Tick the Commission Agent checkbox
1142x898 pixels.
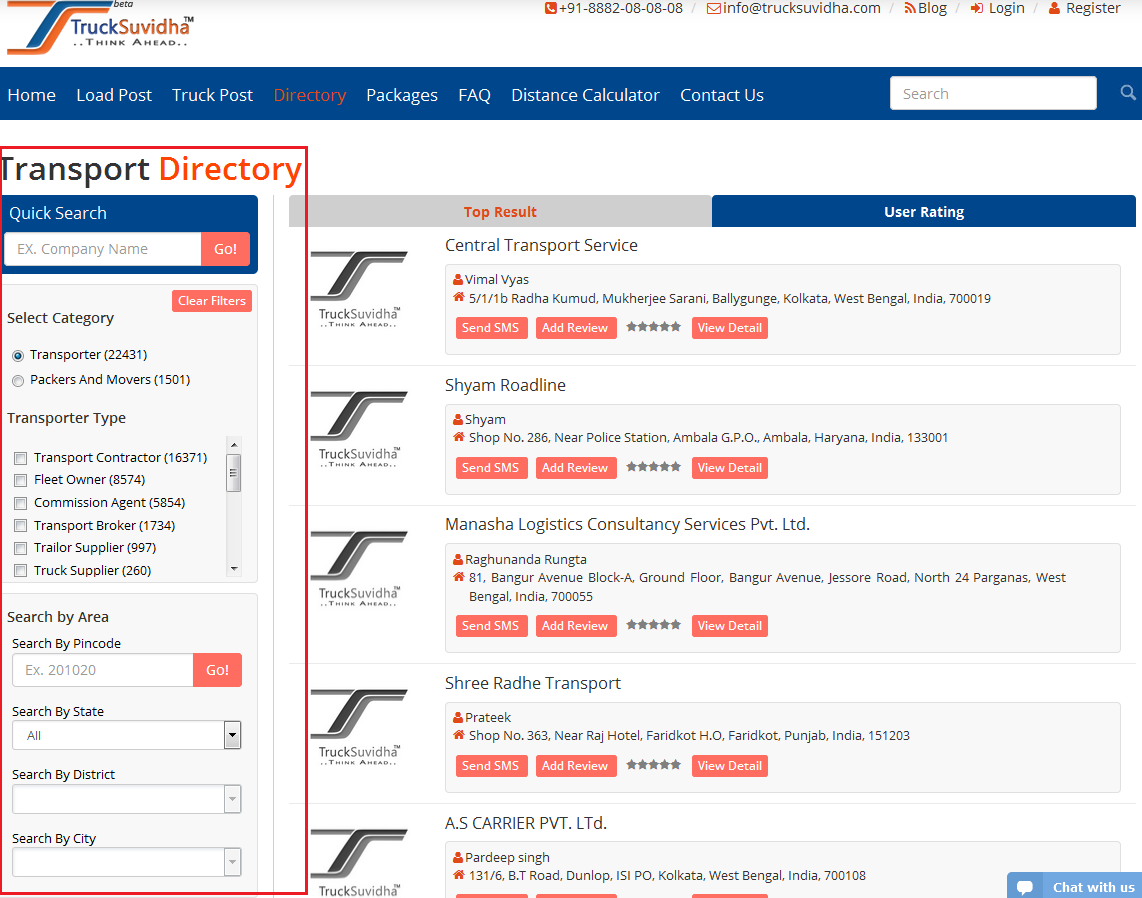click(20, 503)
